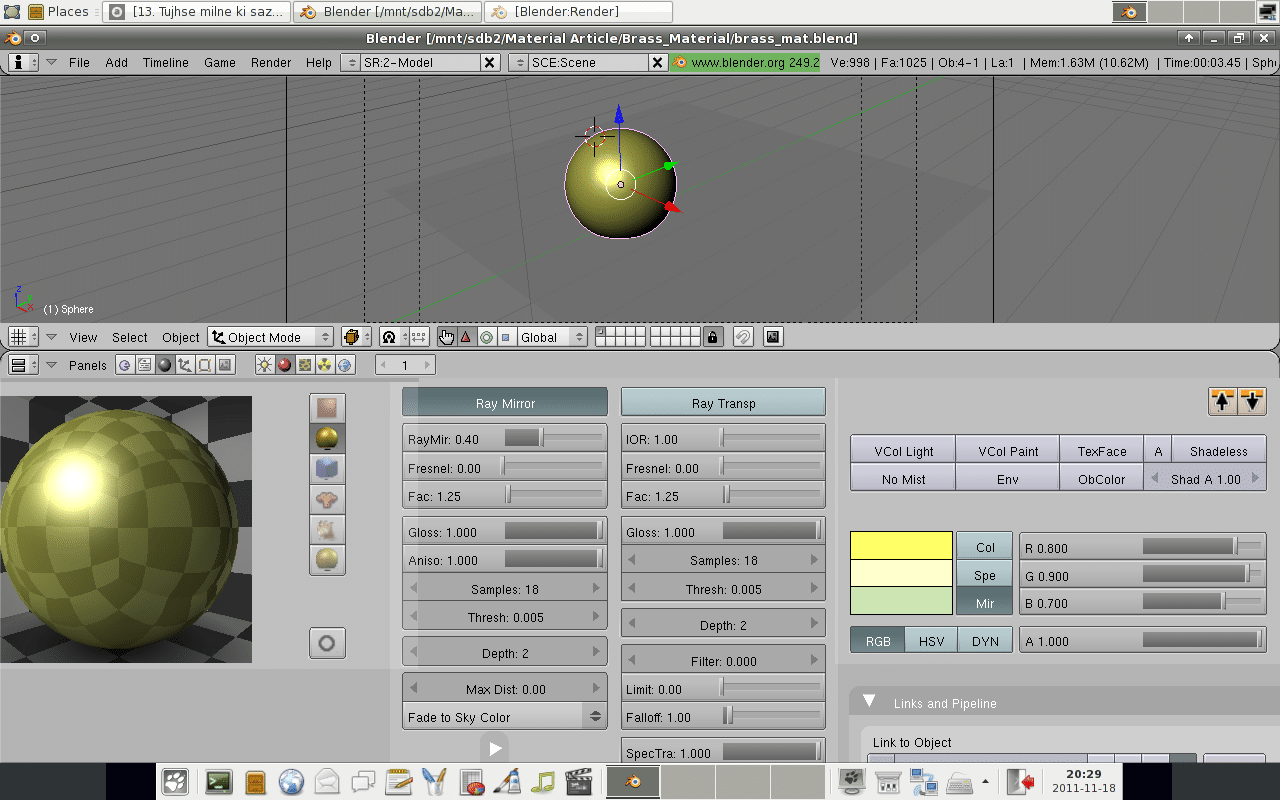Click the lamp buttons icon
1280x800 pixels.
(x=265, y=365)
